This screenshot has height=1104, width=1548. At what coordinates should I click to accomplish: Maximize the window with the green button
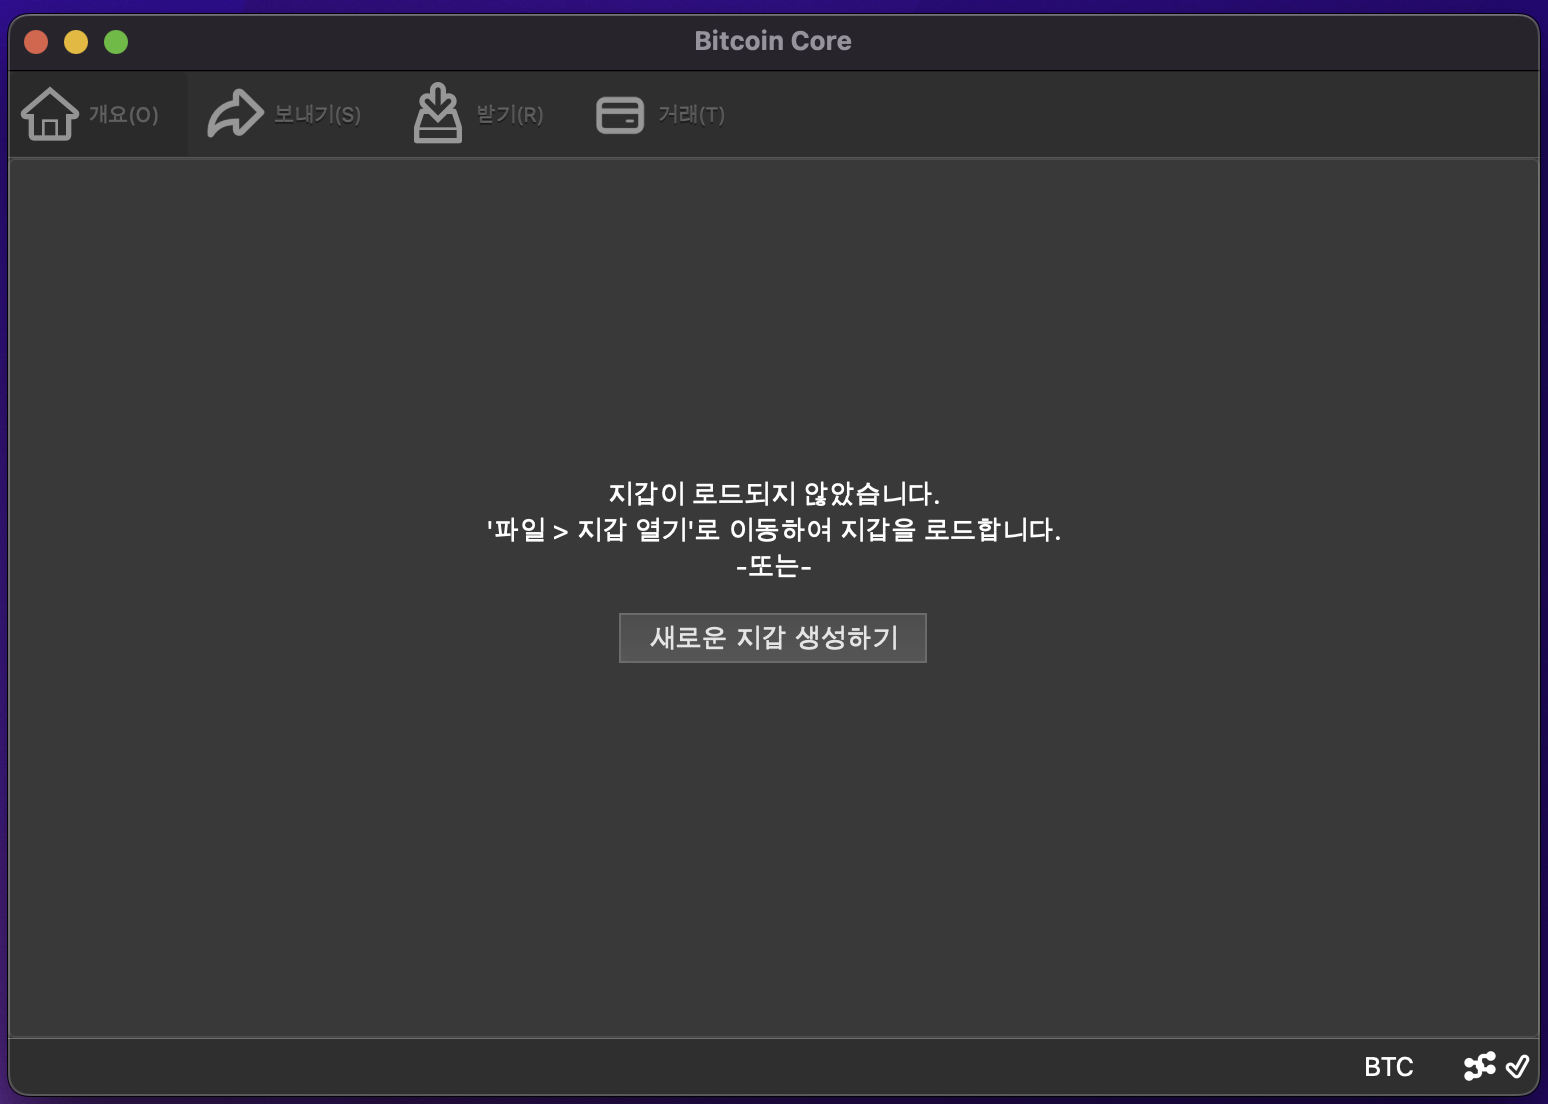pyautogui.click(x=116, y=42)
